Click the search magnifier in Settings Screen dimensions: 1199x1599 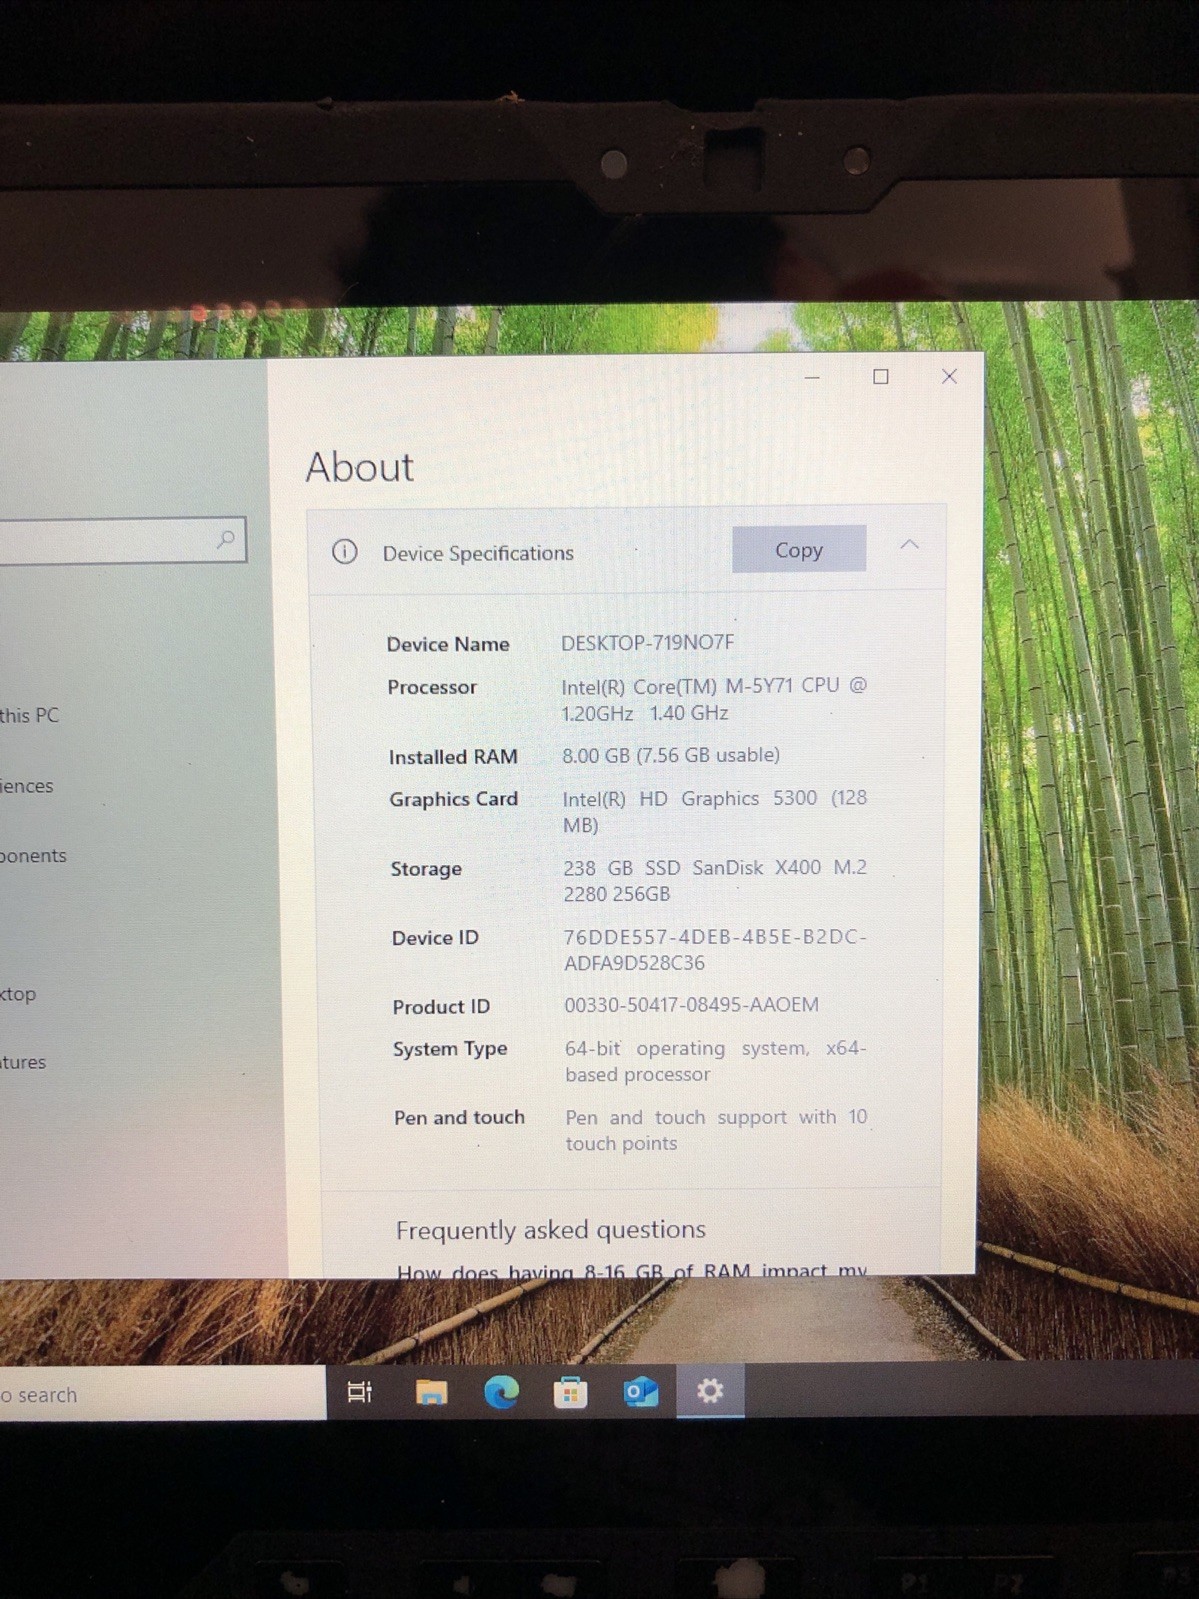coord(226,539)
